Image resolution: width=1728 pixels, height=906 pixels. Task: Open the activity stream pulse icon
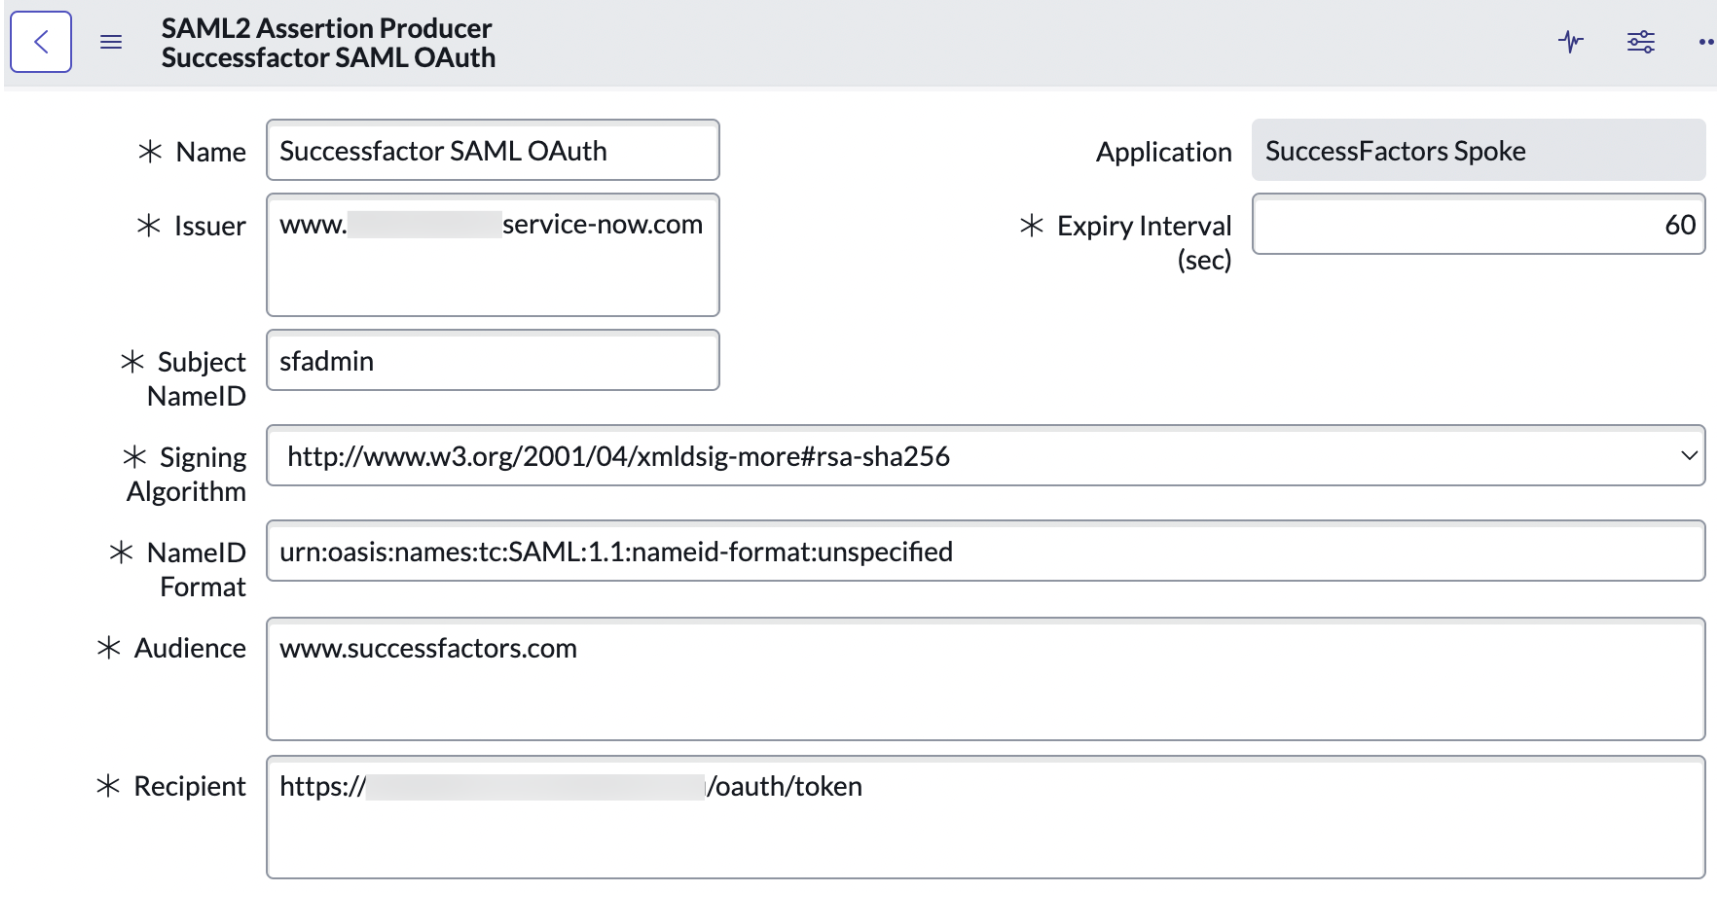click(x=1571, y=42)
